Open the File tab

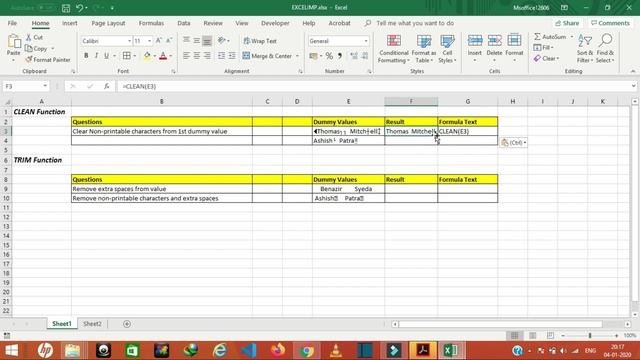(12, 23)
